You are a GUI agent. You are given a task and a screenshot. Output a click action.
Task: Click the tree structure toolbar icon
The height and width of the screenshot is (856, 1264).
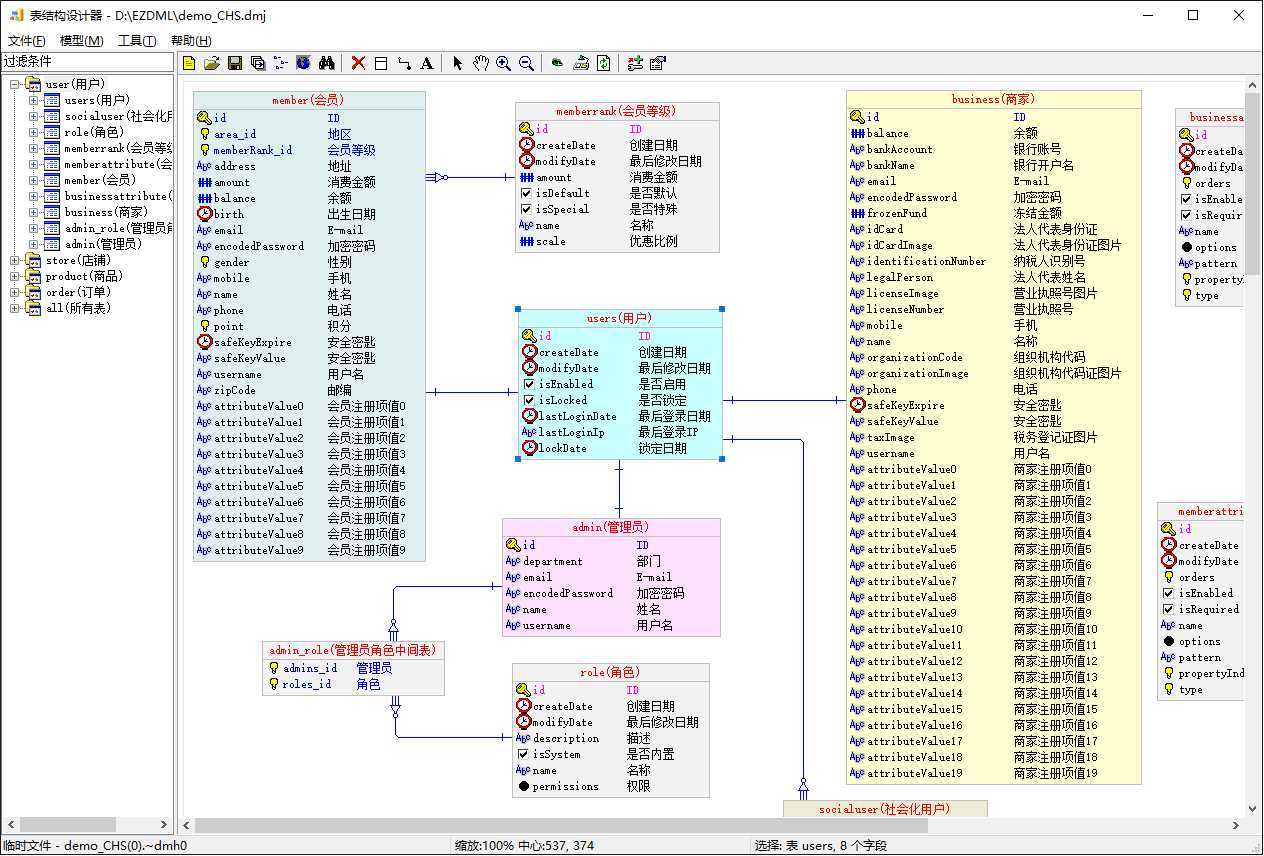tap(281, 63)
